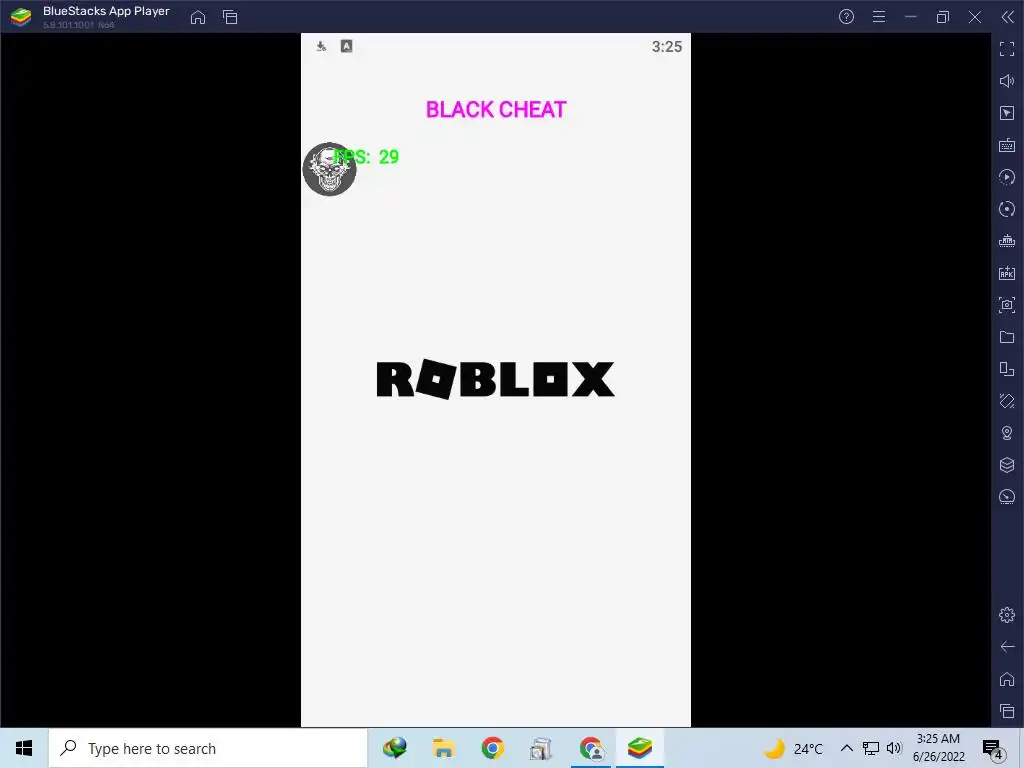Open Chrome profile window in taskbar

click(591, 748)
